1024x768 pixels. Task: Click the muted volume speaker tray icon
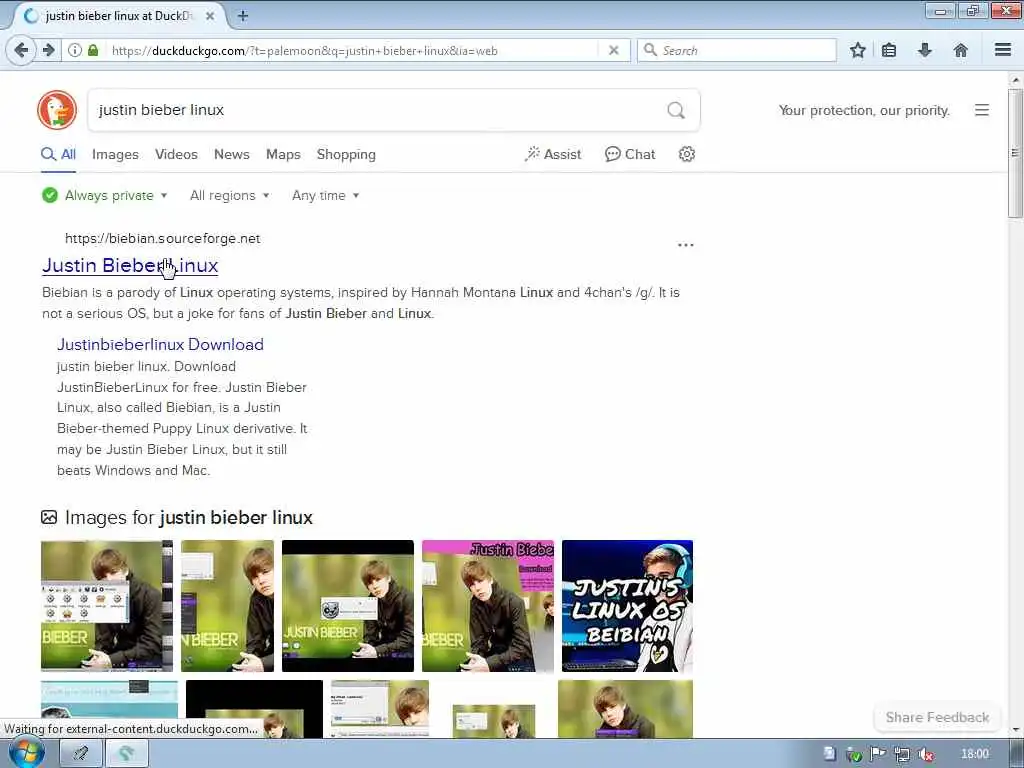(x=925, y=754)
